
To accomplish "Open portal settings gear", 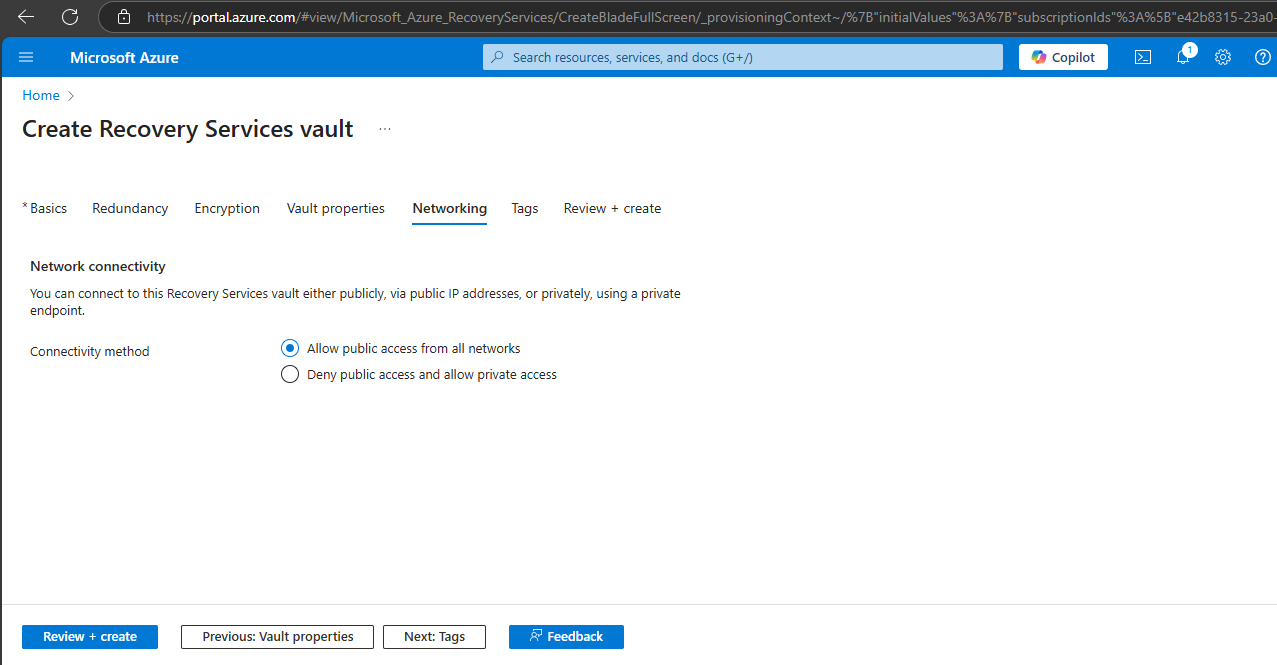I will tap(1223, 57).
